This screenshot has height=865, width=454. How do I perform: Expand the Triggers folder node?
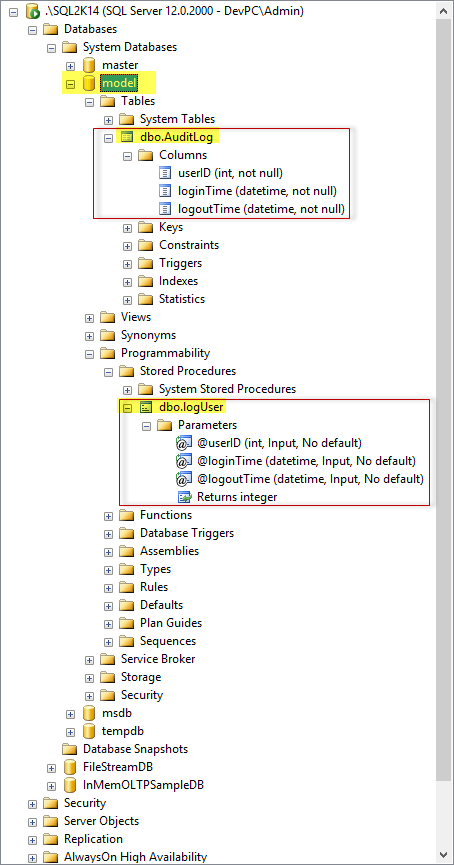coord(128,264)
